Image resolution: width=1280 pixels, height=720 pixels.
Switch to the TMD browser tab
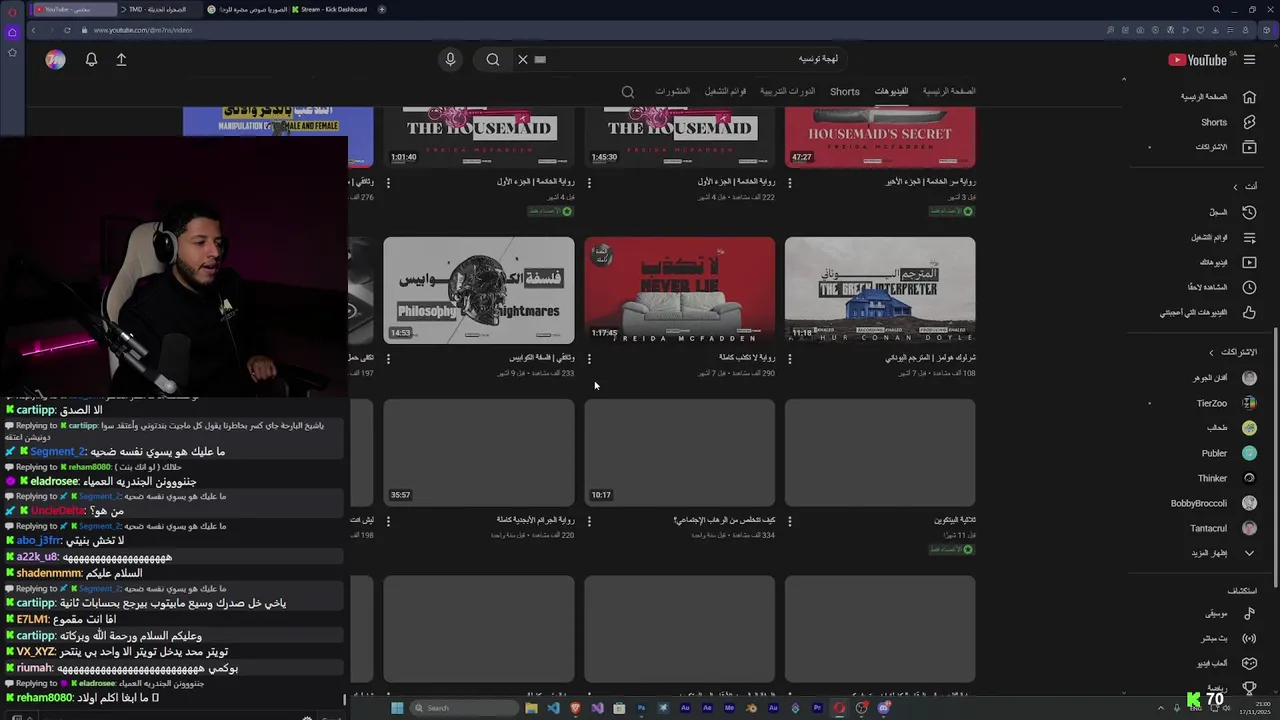(158, 9)
